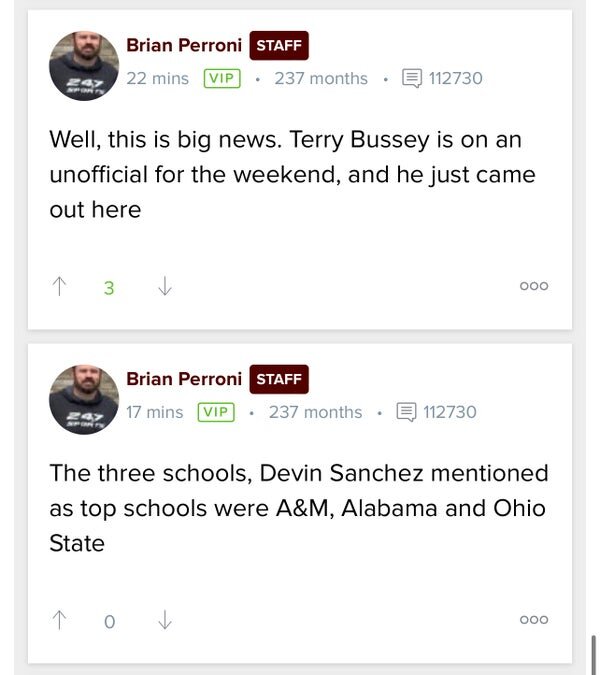Open Brian Perroni profile from second post
This screenshot has width=600, height=675.
(x=184, y=378)
